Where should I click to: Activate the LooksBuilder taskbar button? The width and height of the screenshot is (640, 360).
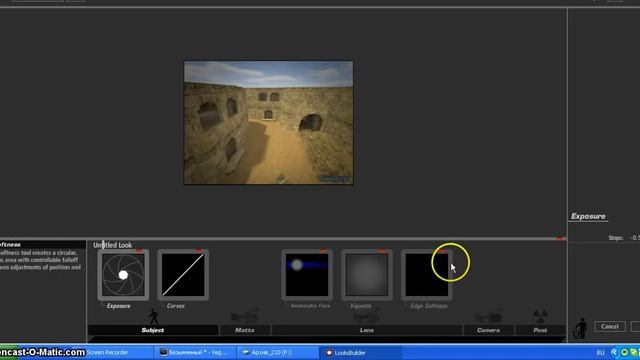point(361,353)
